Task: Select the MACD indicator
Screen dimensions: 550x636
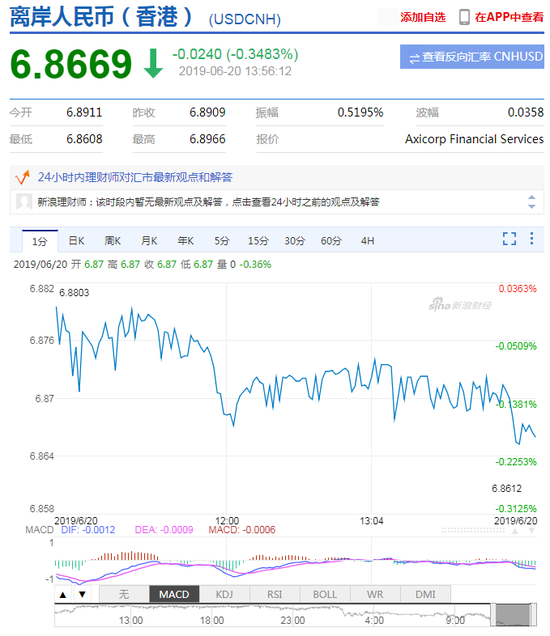Action: pyautogui.click(x=174, y=595)
